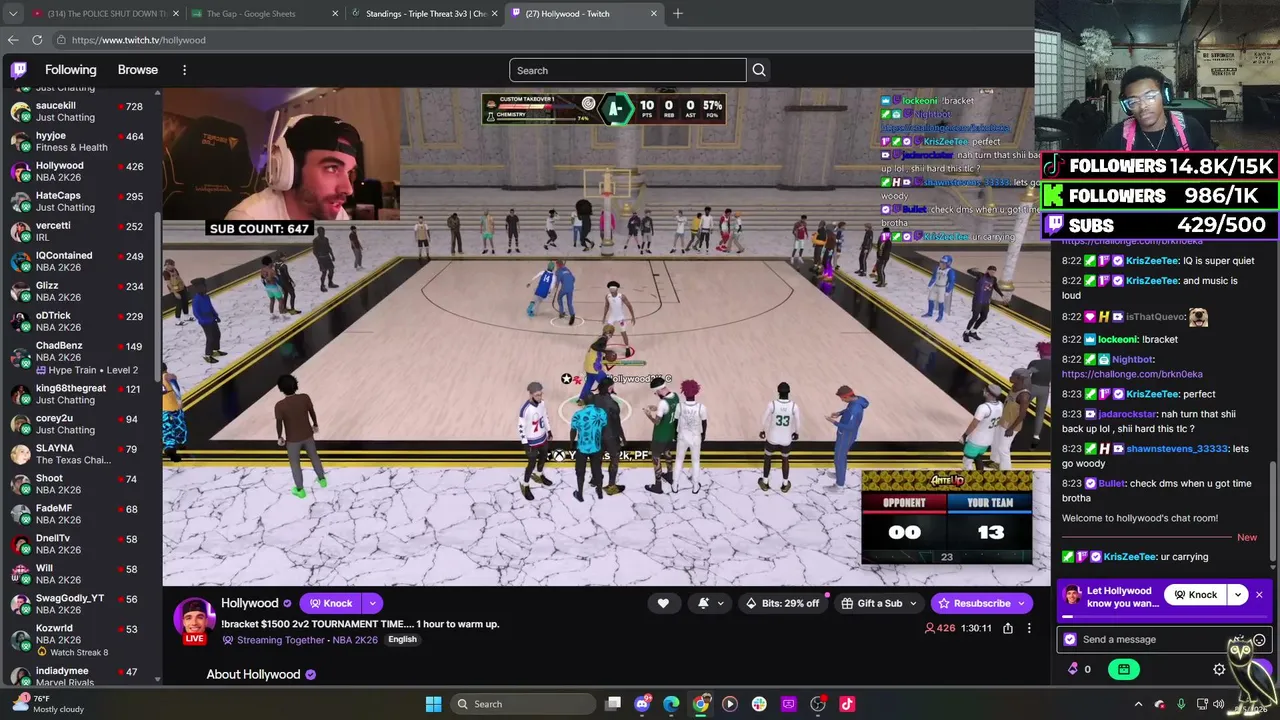
Task: Open the Twitch home logo
Action: point(19,70)
